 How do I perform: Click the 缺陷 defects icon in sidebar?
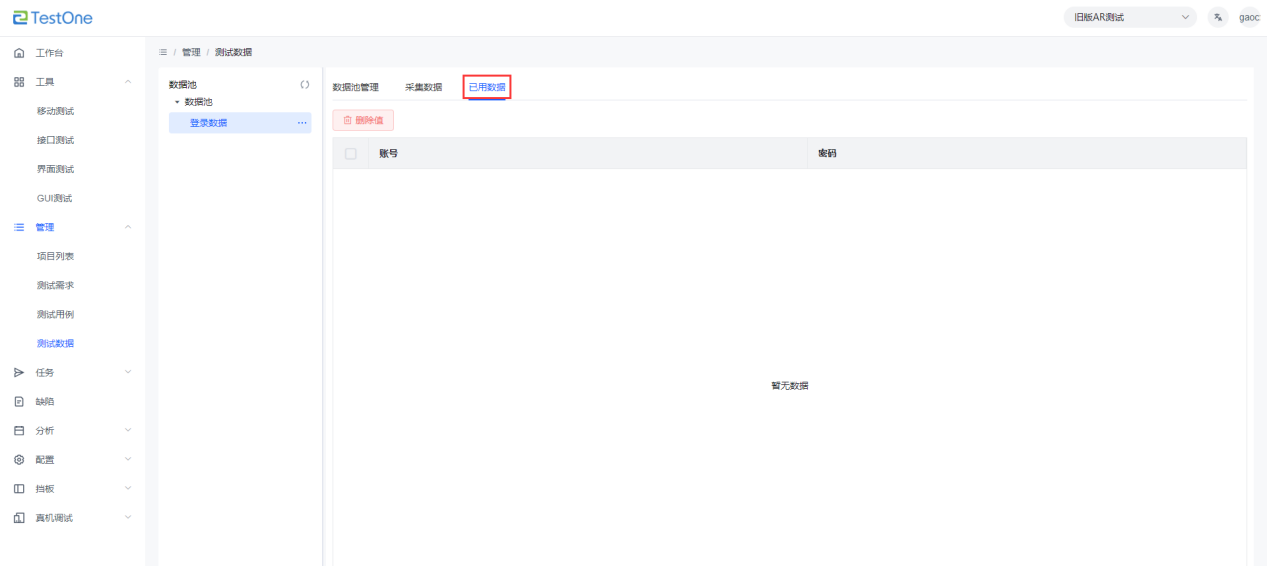tap(19, 402)
